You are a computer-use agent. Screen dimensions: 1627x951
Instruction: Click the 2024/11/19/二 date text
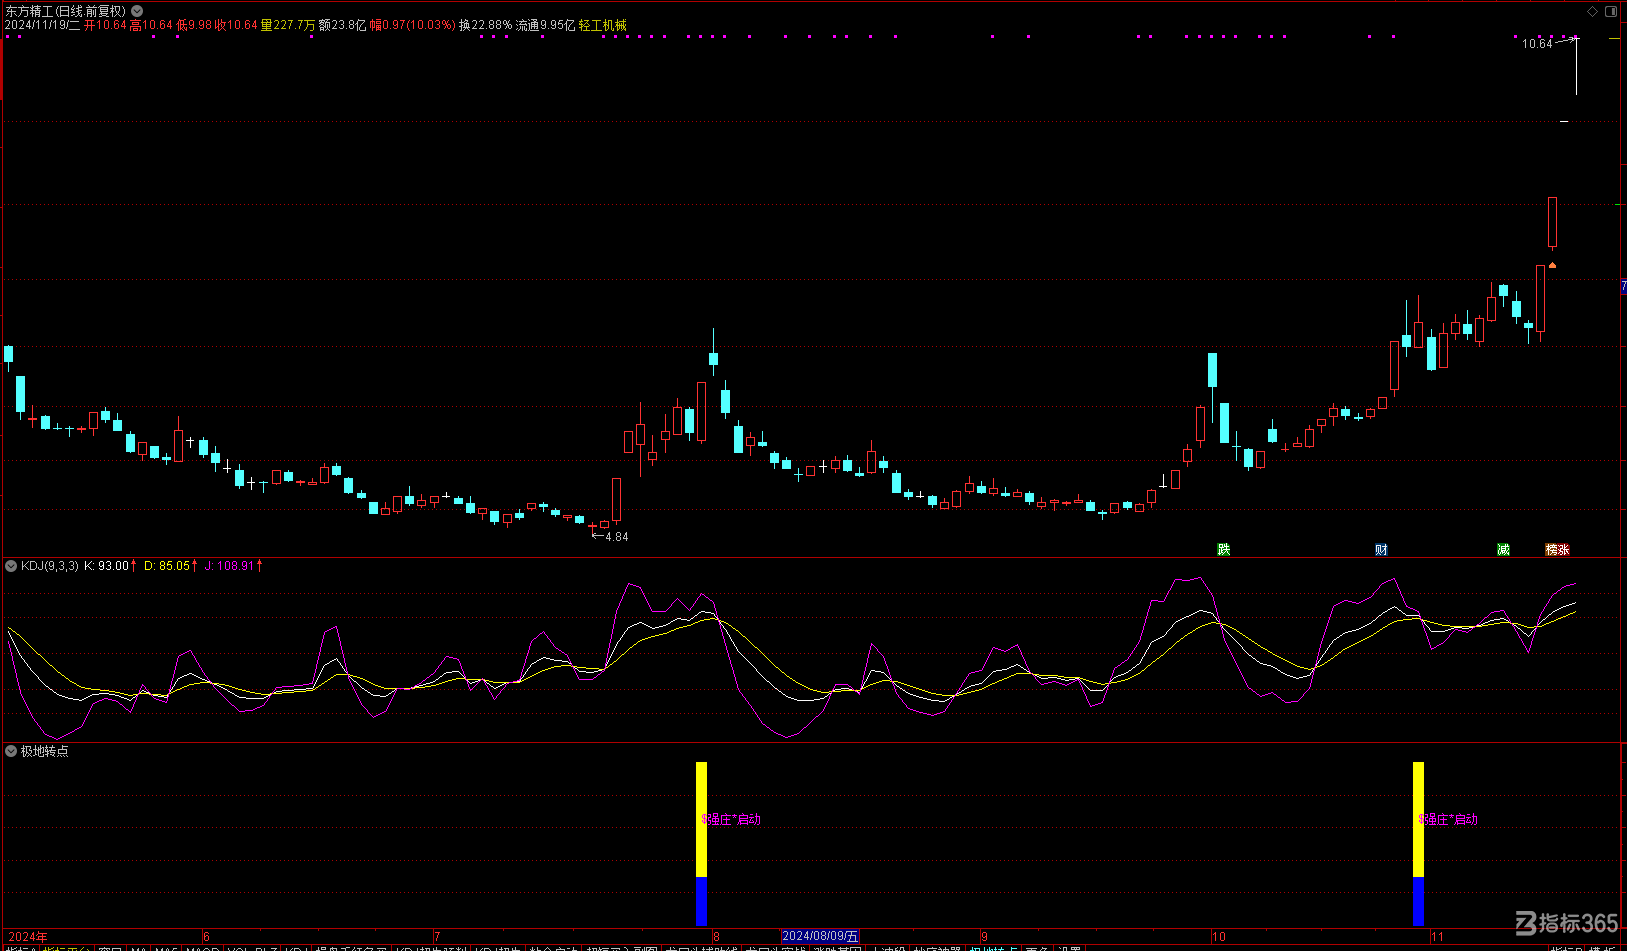pyautogui.click(x=42, y=25)
